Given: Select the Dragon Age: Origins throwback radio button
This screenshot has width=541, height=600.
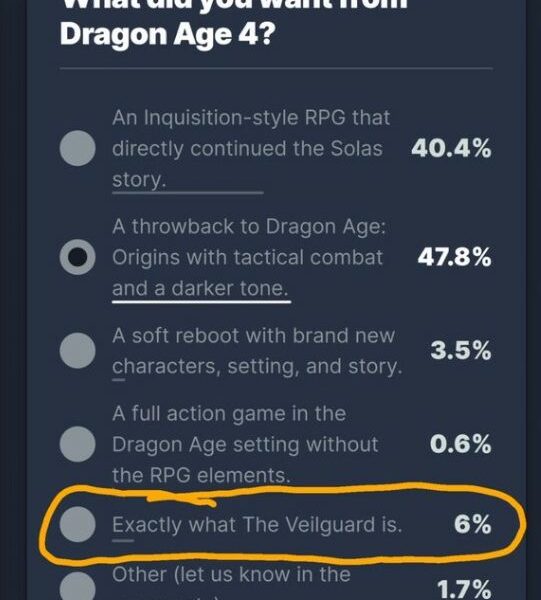Looking at the screenshot, I should pos(78,257).
